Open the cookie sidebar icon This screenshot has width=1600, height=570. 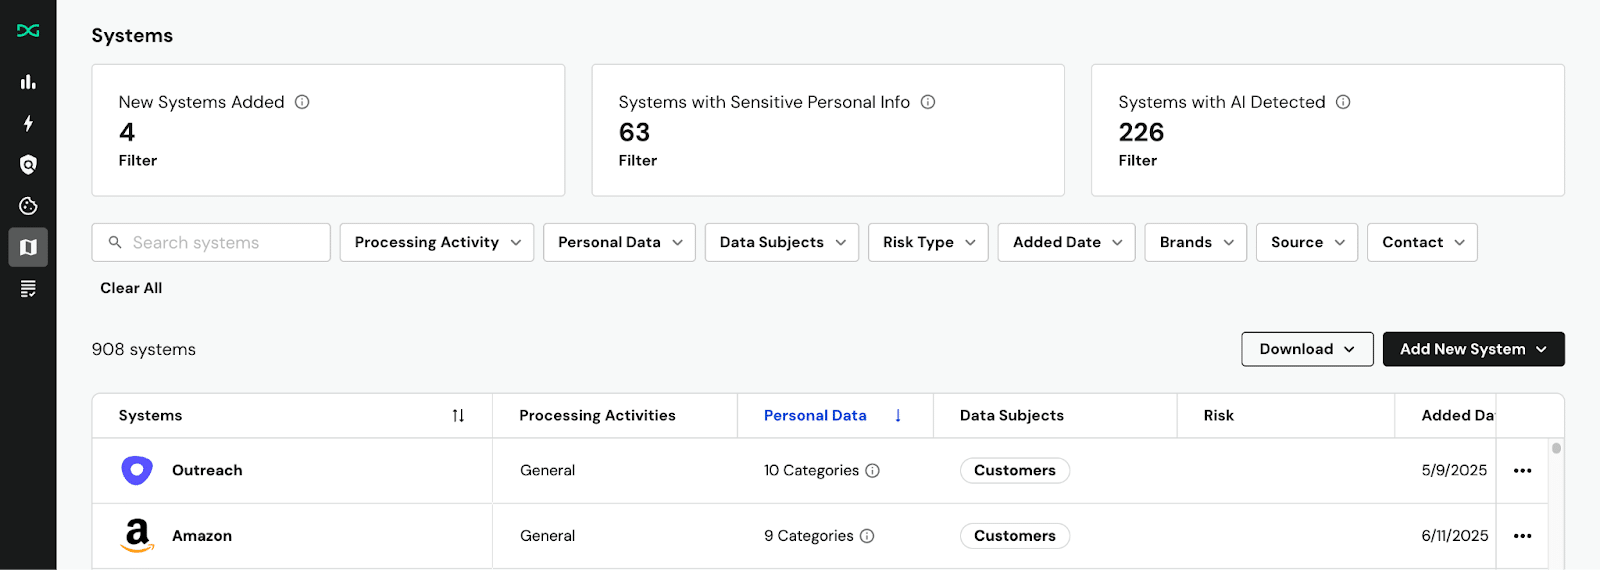28,206
